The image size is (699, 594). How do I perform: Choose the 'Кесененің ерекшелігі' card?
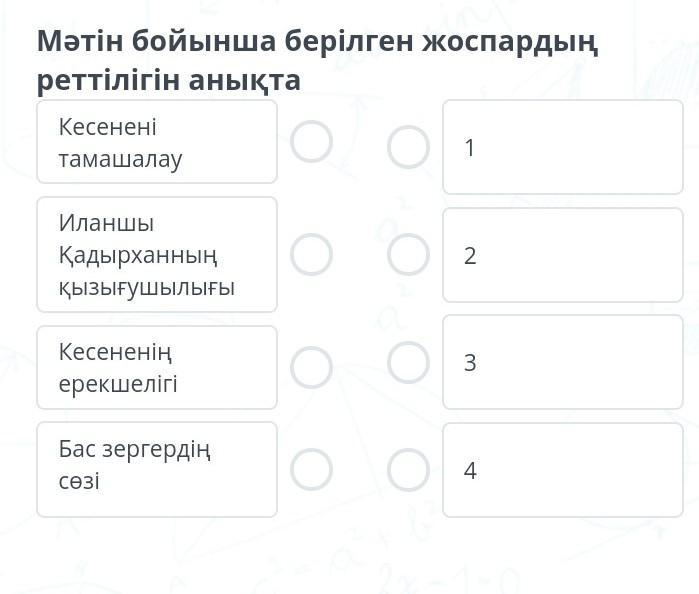157,367
